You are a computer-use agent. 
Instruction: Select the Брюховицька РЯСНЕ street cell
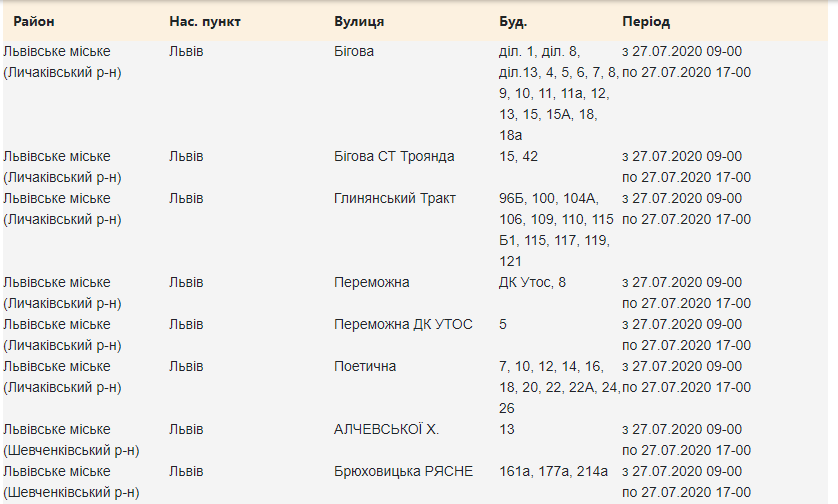404,471
